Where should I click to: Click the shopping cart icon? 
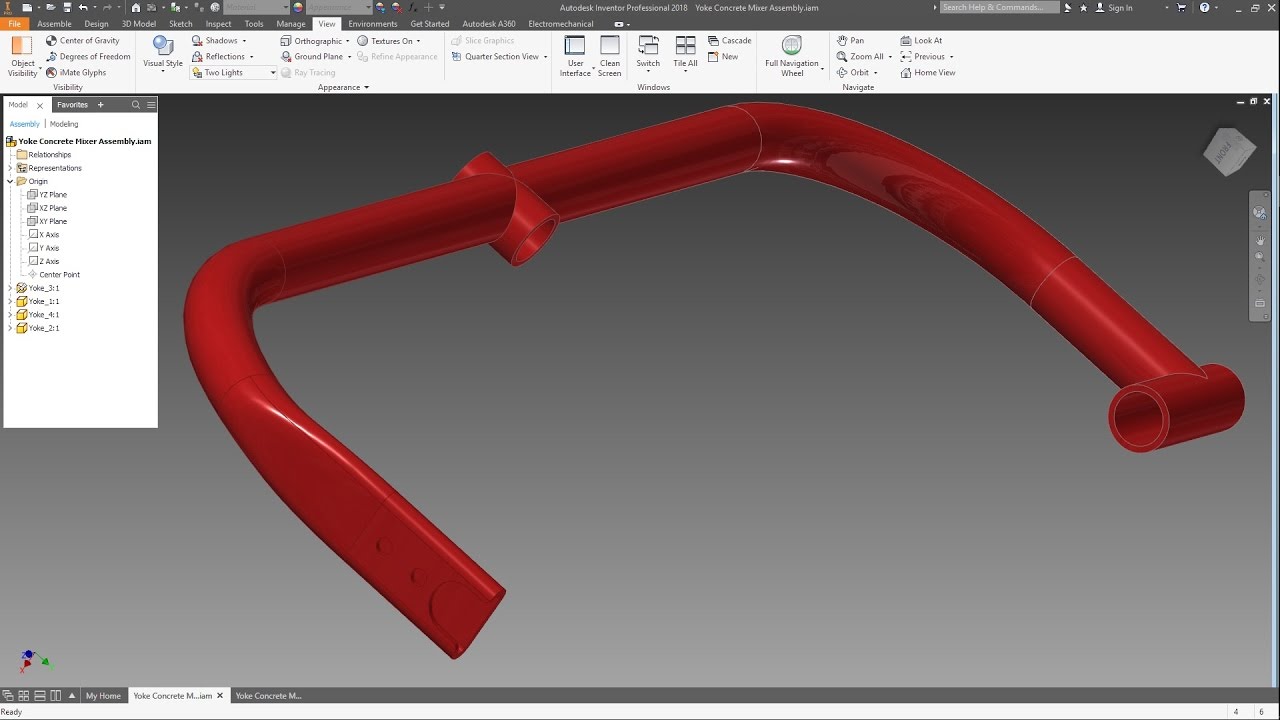(x=1181, y=7)
